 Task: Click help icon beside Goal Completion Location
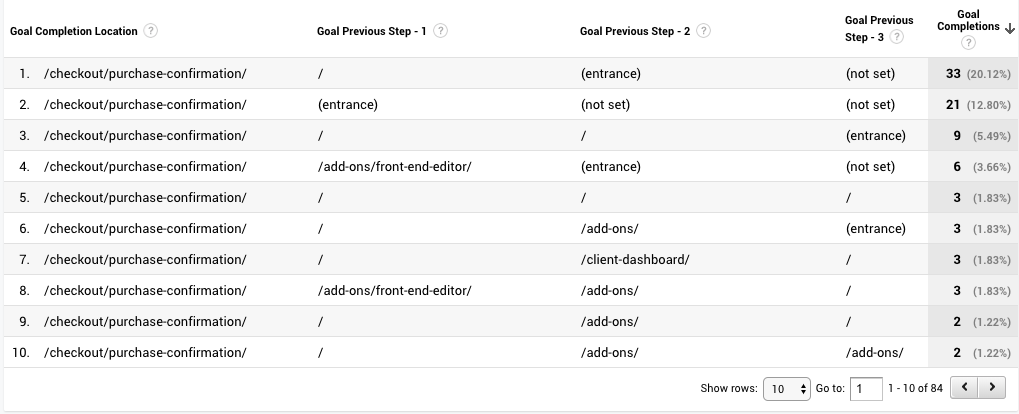tap(151, 31)
